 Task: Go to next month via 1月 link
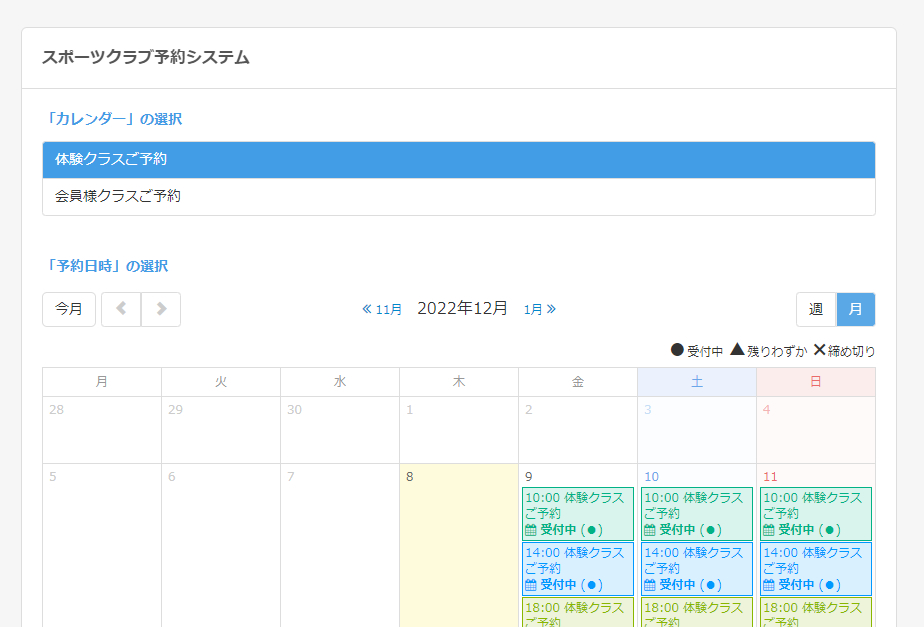point(540,309)
